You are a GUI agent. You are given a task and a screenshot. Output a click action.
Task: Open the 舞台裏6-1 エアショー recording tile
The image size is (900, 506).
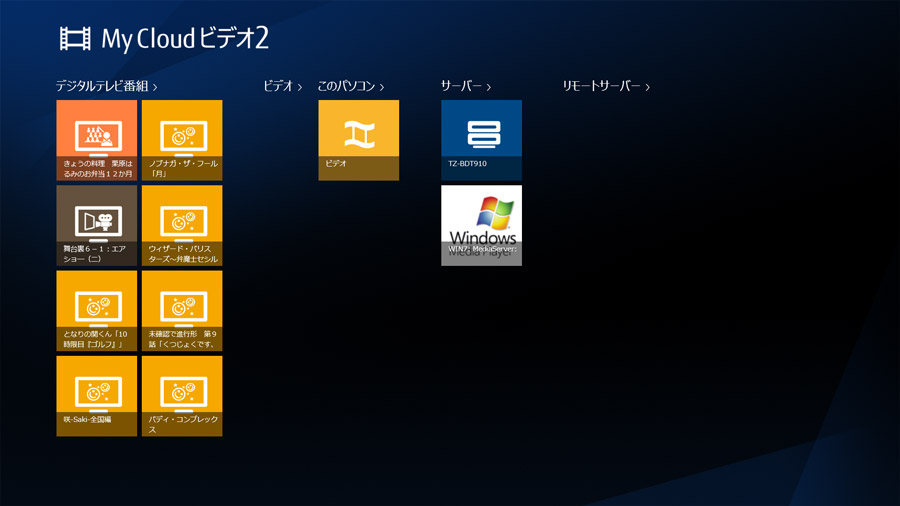pyautogui.click(x=97, y=225)
